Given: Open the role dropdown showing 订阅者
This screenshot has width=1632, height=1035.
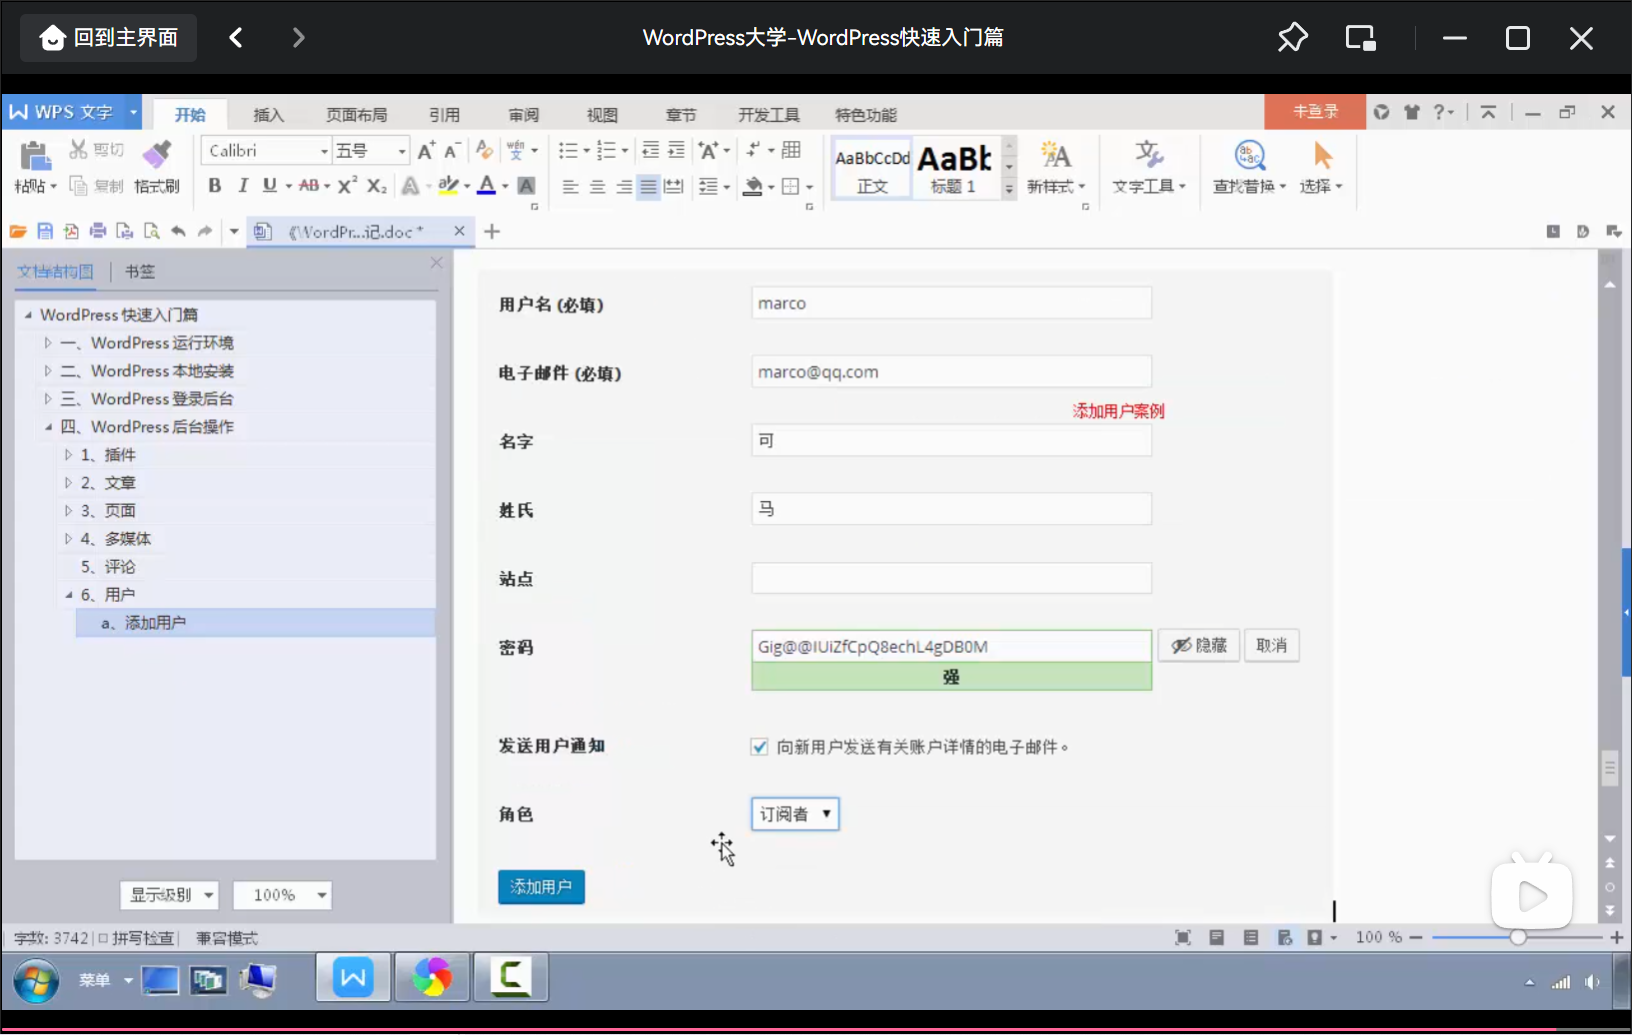Looking at the screenshot, I should [x=795, y=814].
